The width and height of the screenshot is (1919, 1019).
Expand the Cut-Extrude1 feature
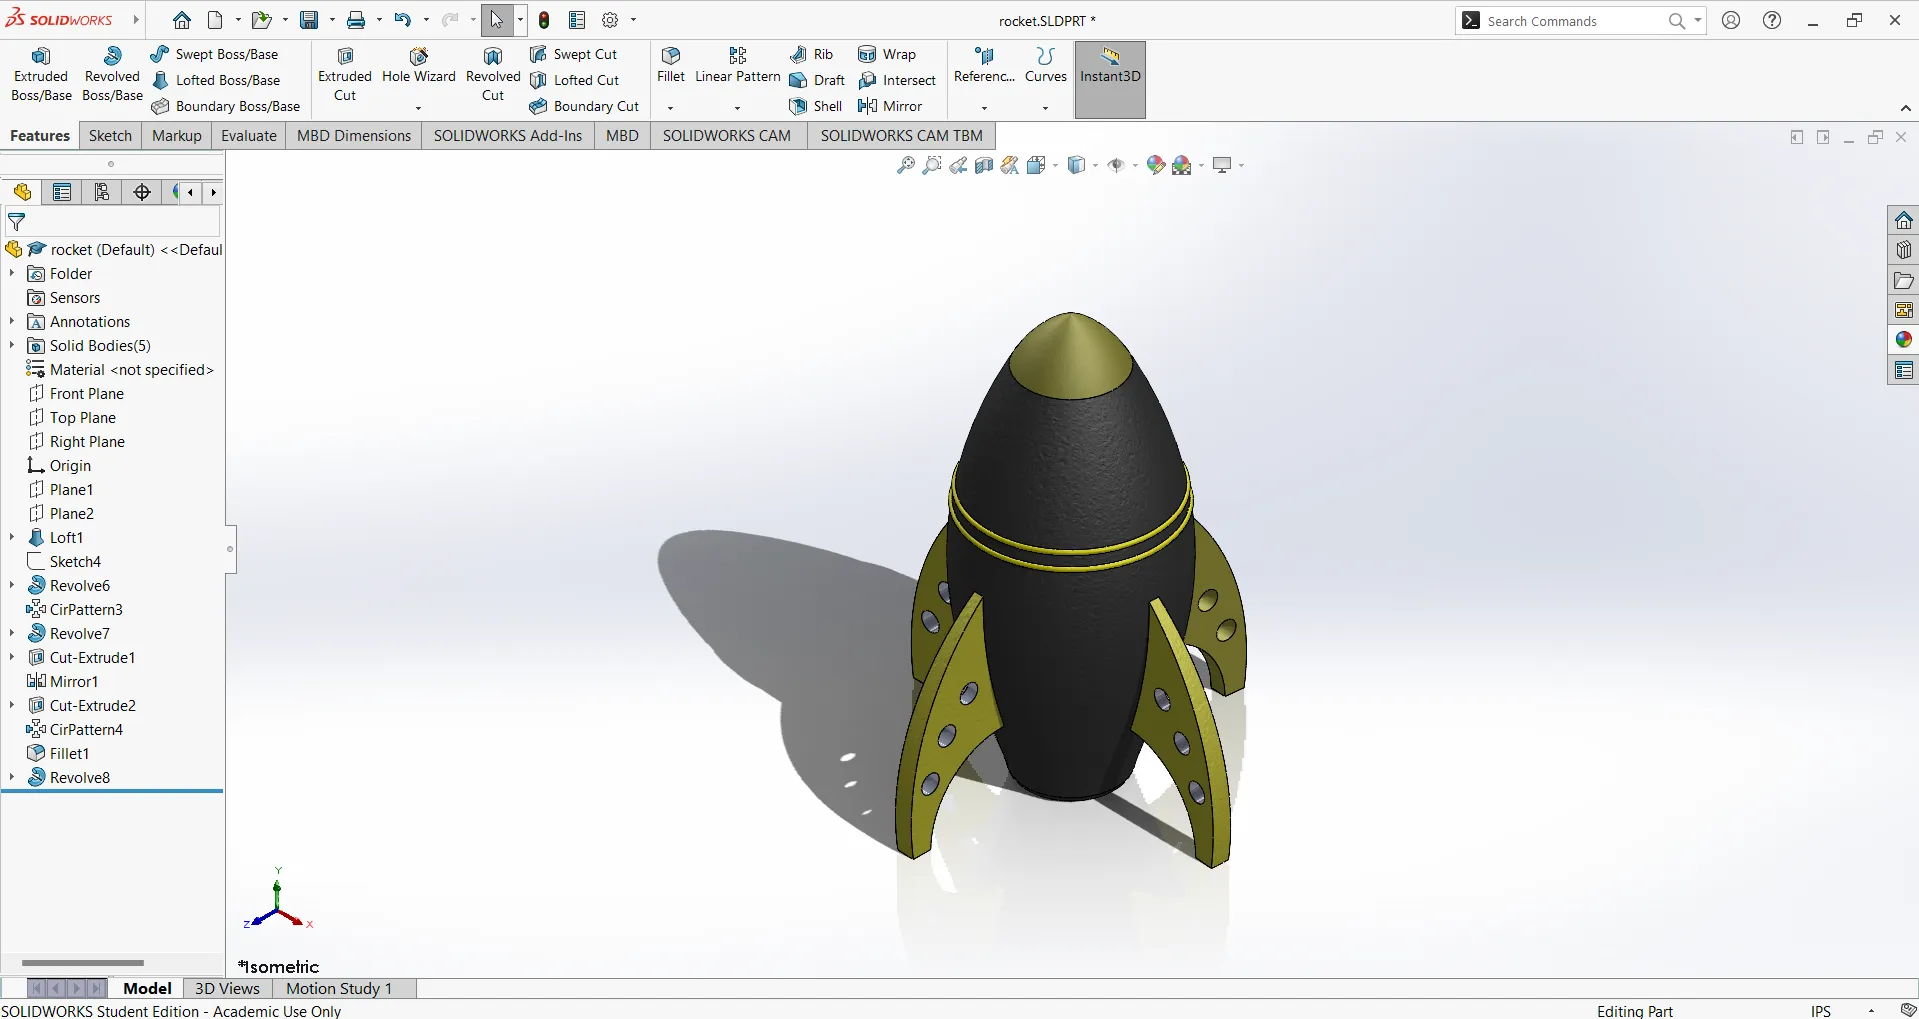(x=12, y=657)
